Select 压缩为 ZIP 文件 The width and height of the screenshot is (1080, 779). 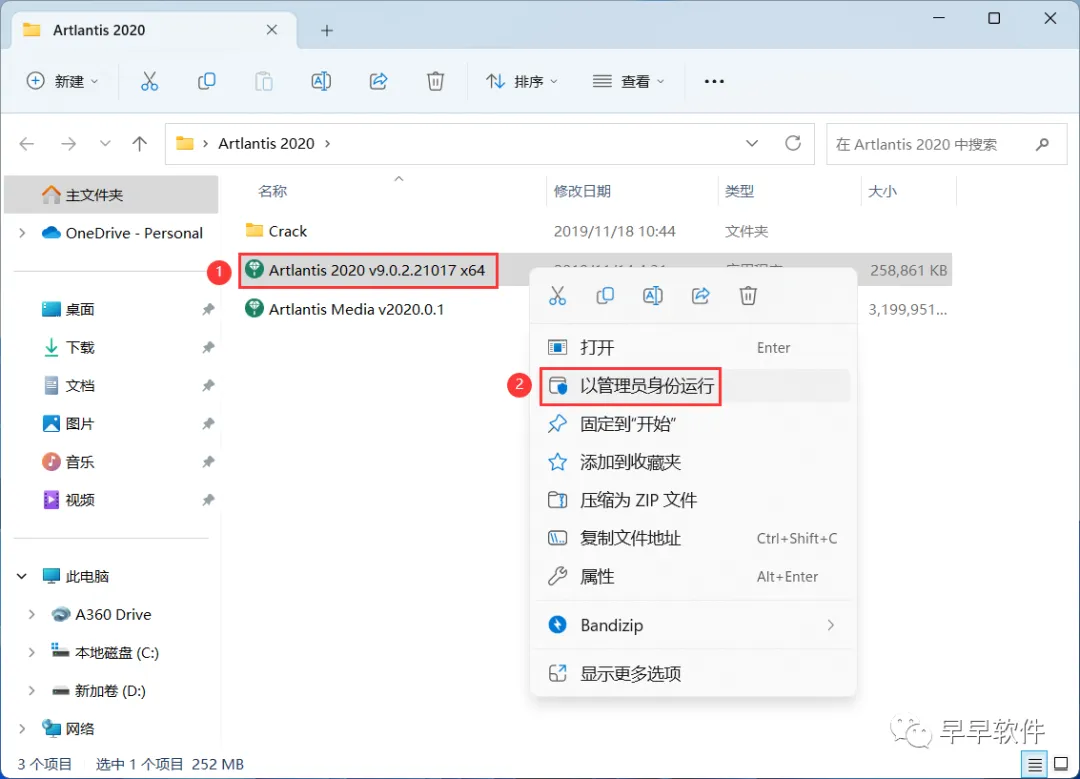[x=694, y=500]
